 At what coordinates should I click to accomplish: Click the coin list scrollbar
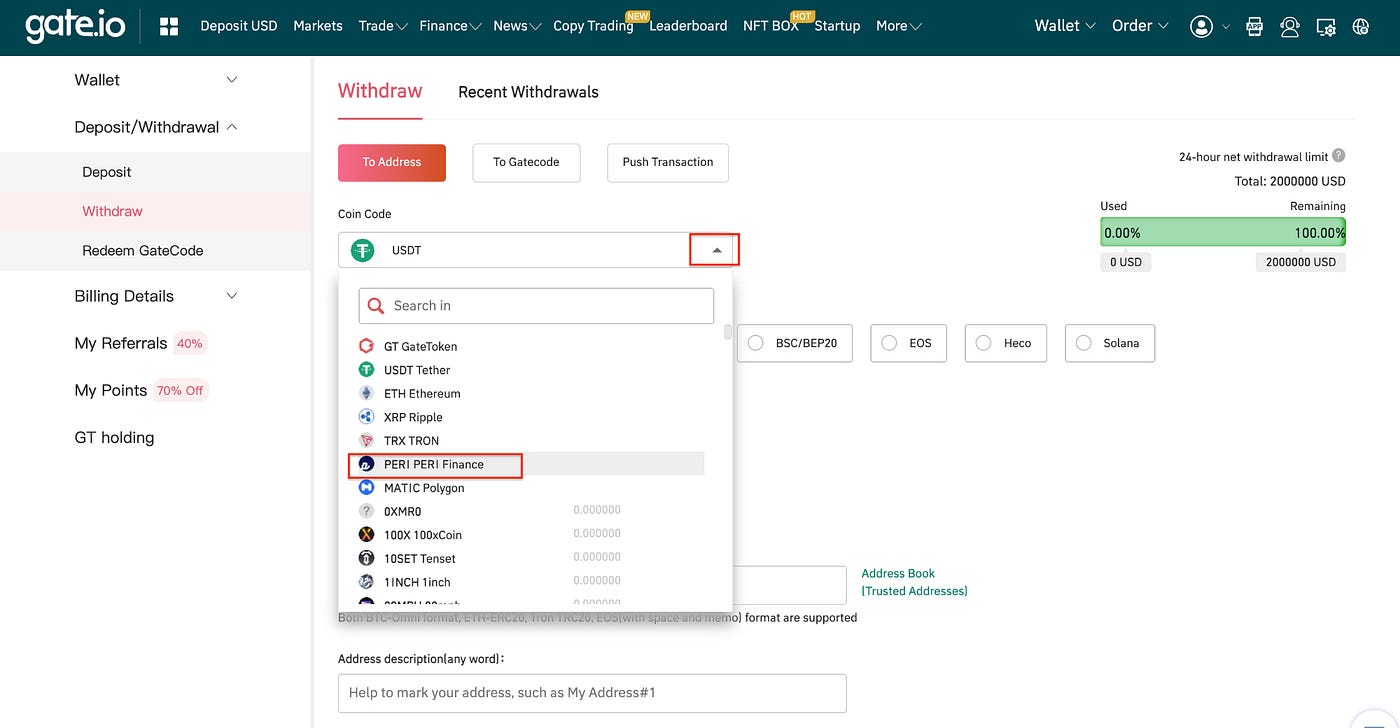tap(727, 331)
